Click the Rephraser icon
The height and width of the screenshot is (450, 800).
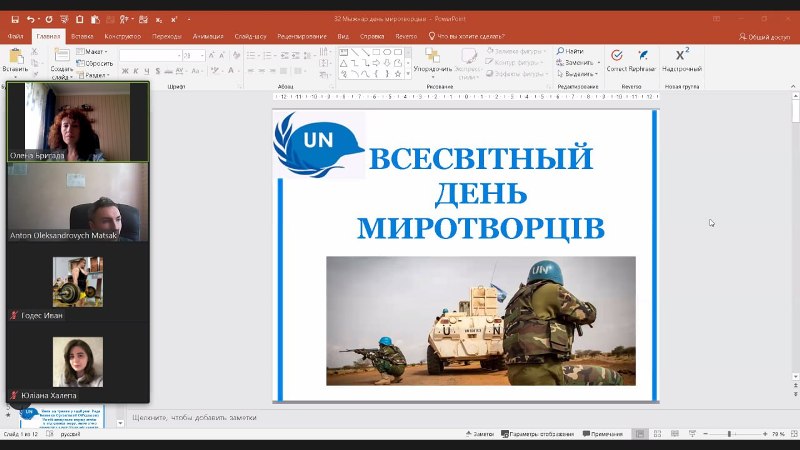[x=644, y=56]
